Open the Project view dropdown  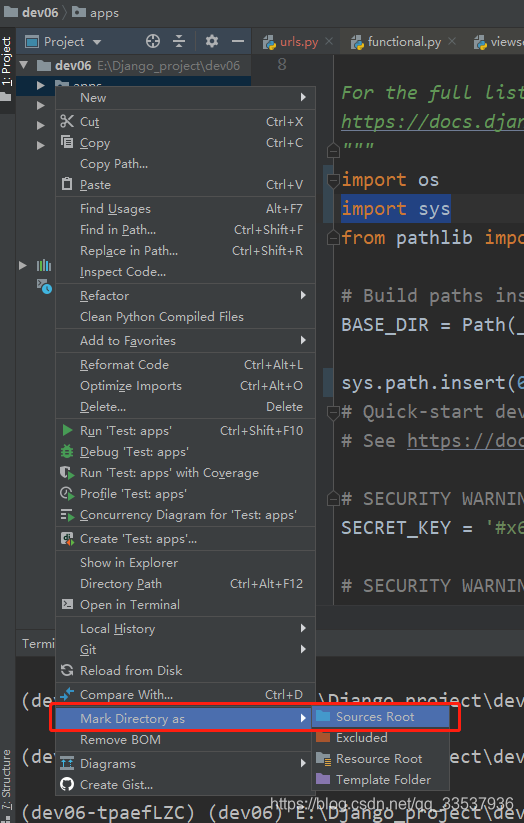(x=97, y=42)
